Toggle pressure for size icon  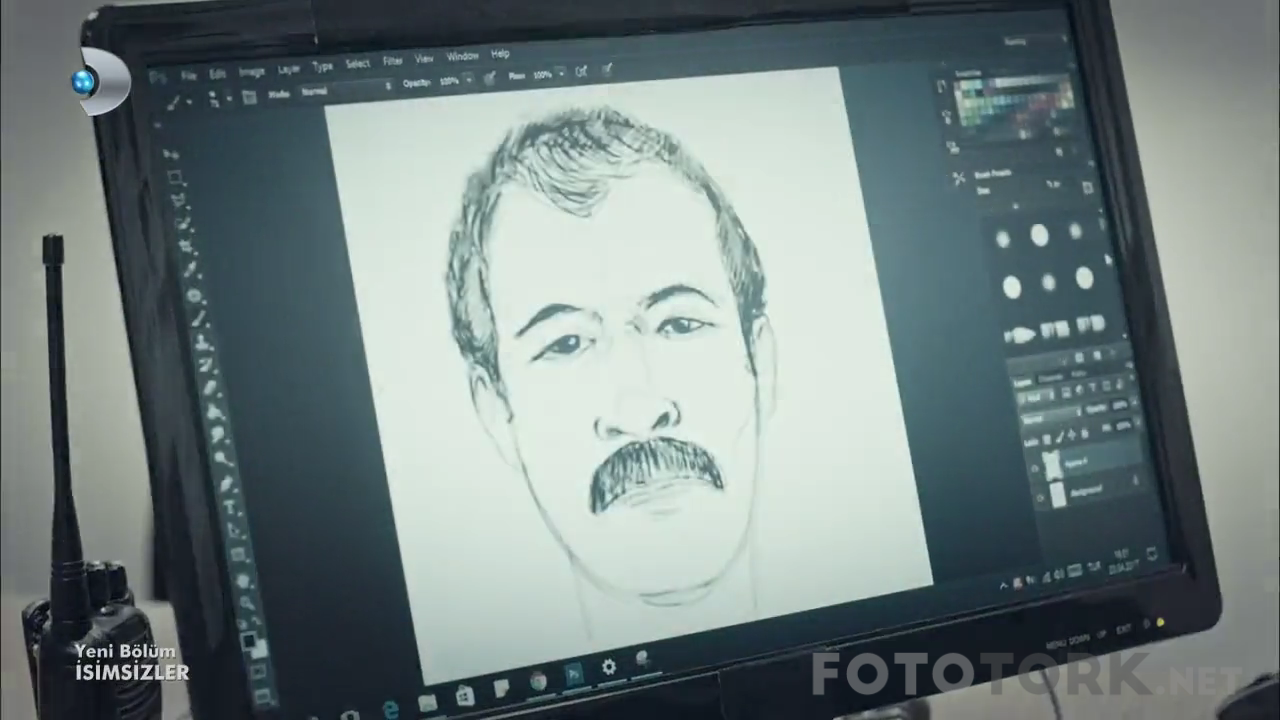(x=607, y=69)
